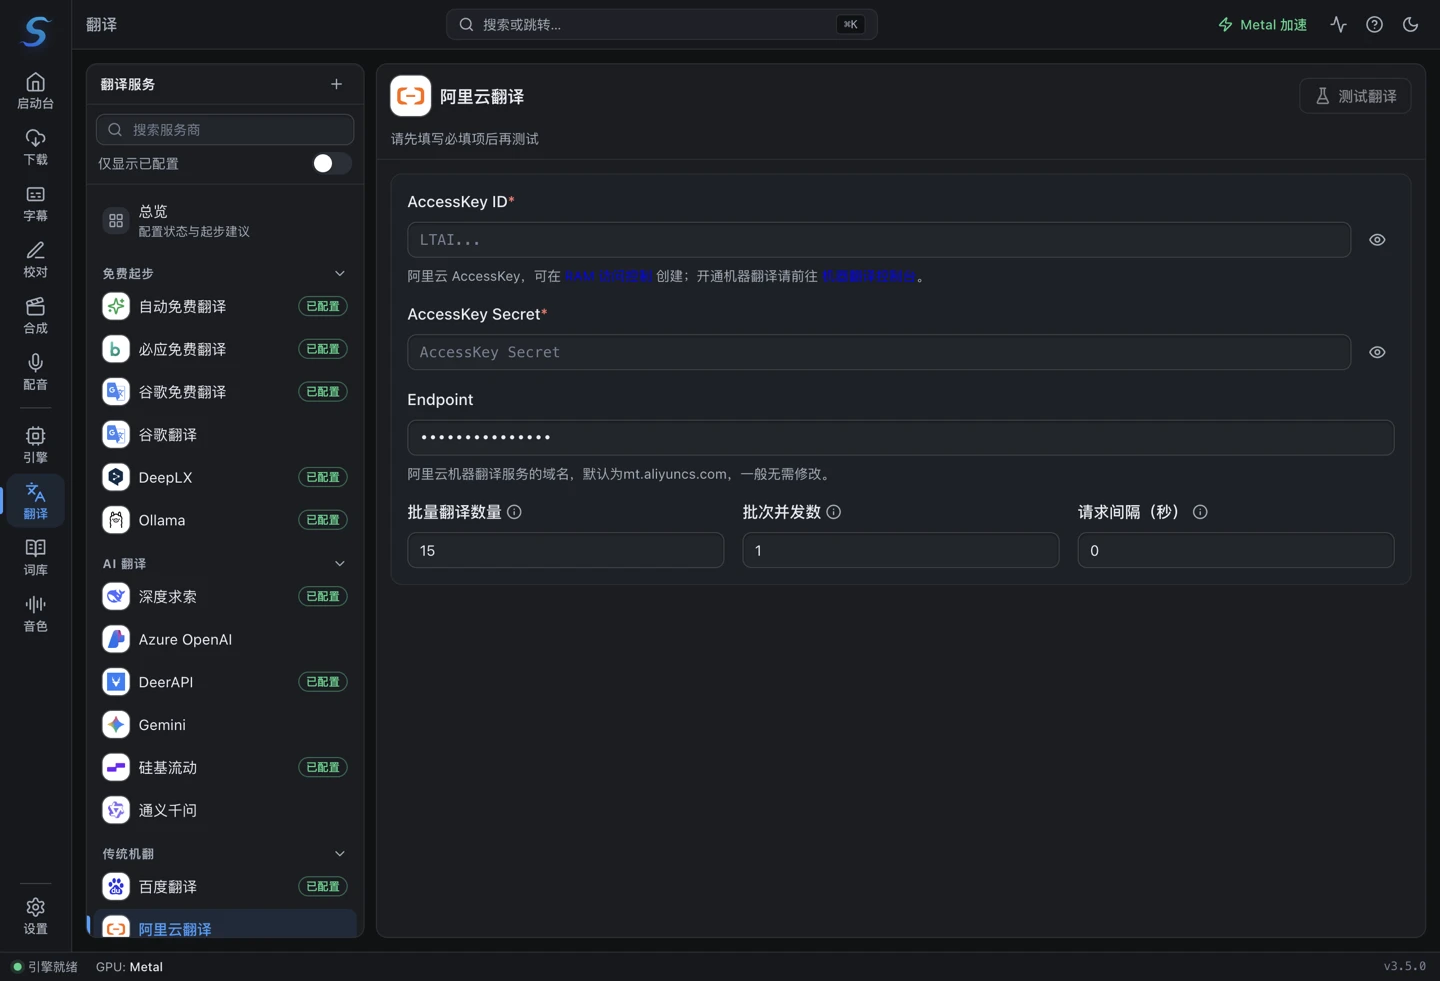
Task: Reveal AccessKey ID with eye icon
Action: pos(1377,240)
